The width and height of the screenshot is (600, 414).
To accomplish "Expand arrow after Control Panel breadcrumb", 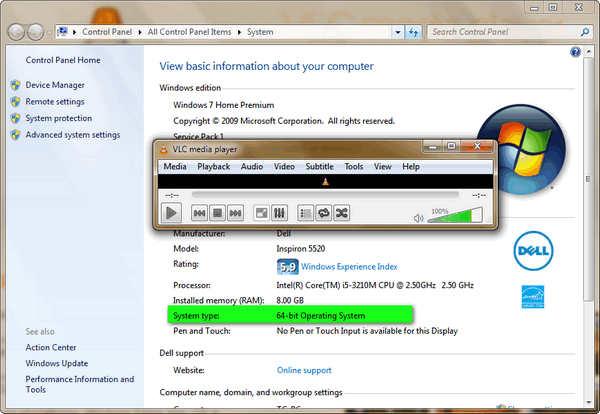I will pyautogui.click(x=140, y=32).
